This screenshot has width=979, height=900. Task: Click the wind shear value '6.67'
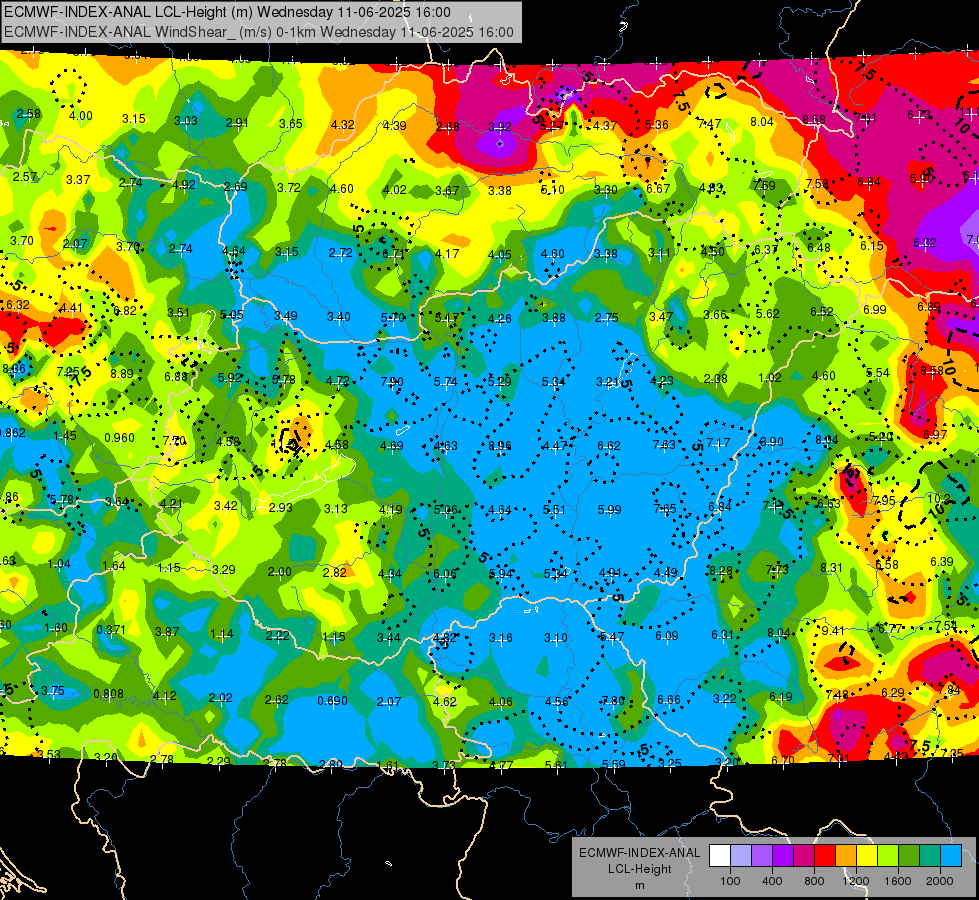pyautogui.click(x=658, y=189)
